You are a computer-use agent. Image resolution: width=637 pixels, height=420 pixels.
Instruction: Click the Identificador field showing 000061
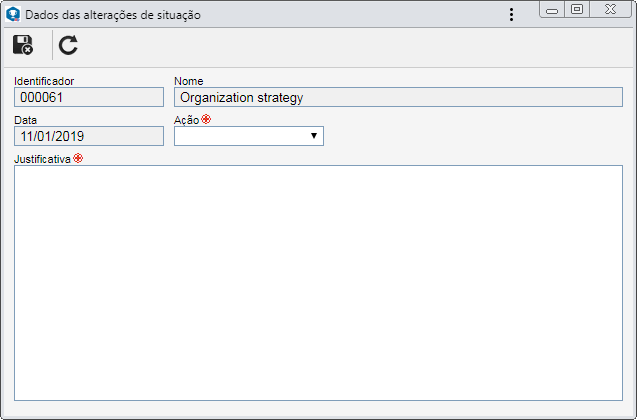[89, 97]
